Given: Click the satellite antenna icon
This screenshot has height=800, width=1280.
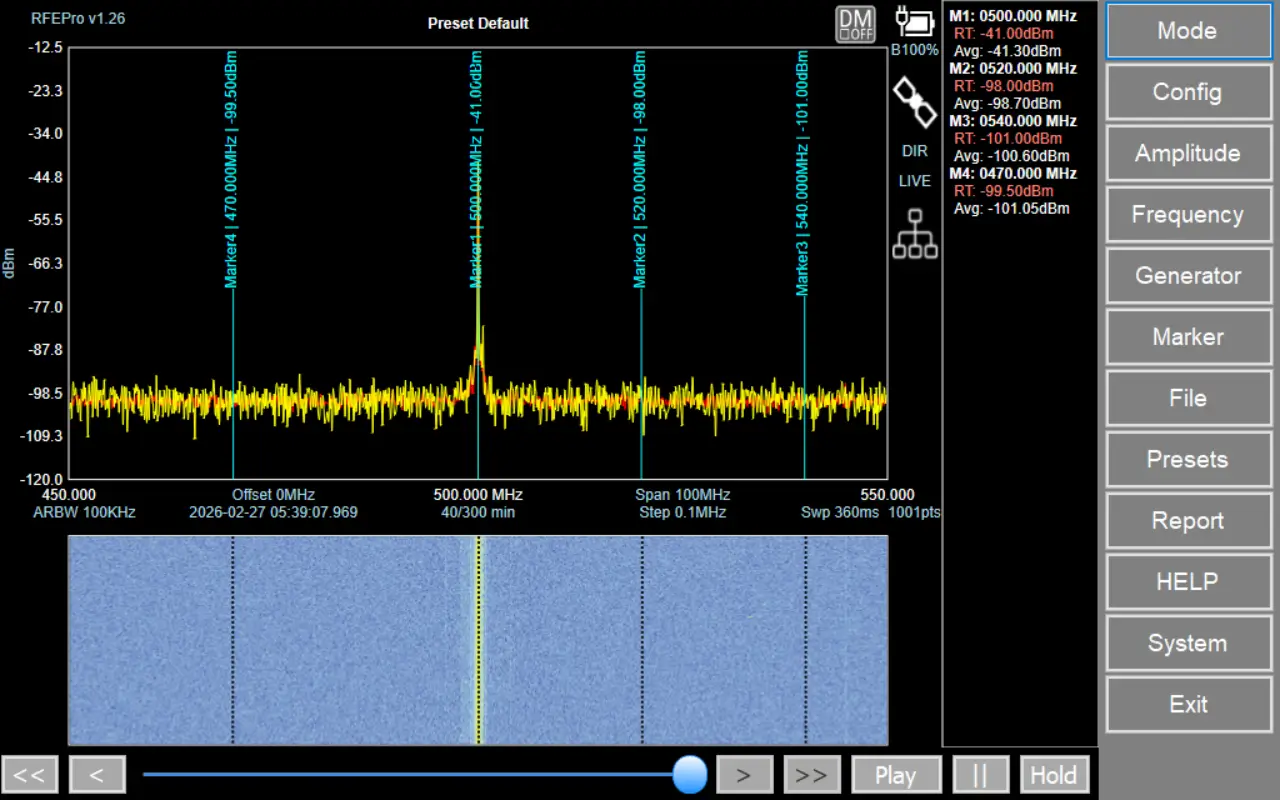Looking at the screenshot, I should click(915, 103).
